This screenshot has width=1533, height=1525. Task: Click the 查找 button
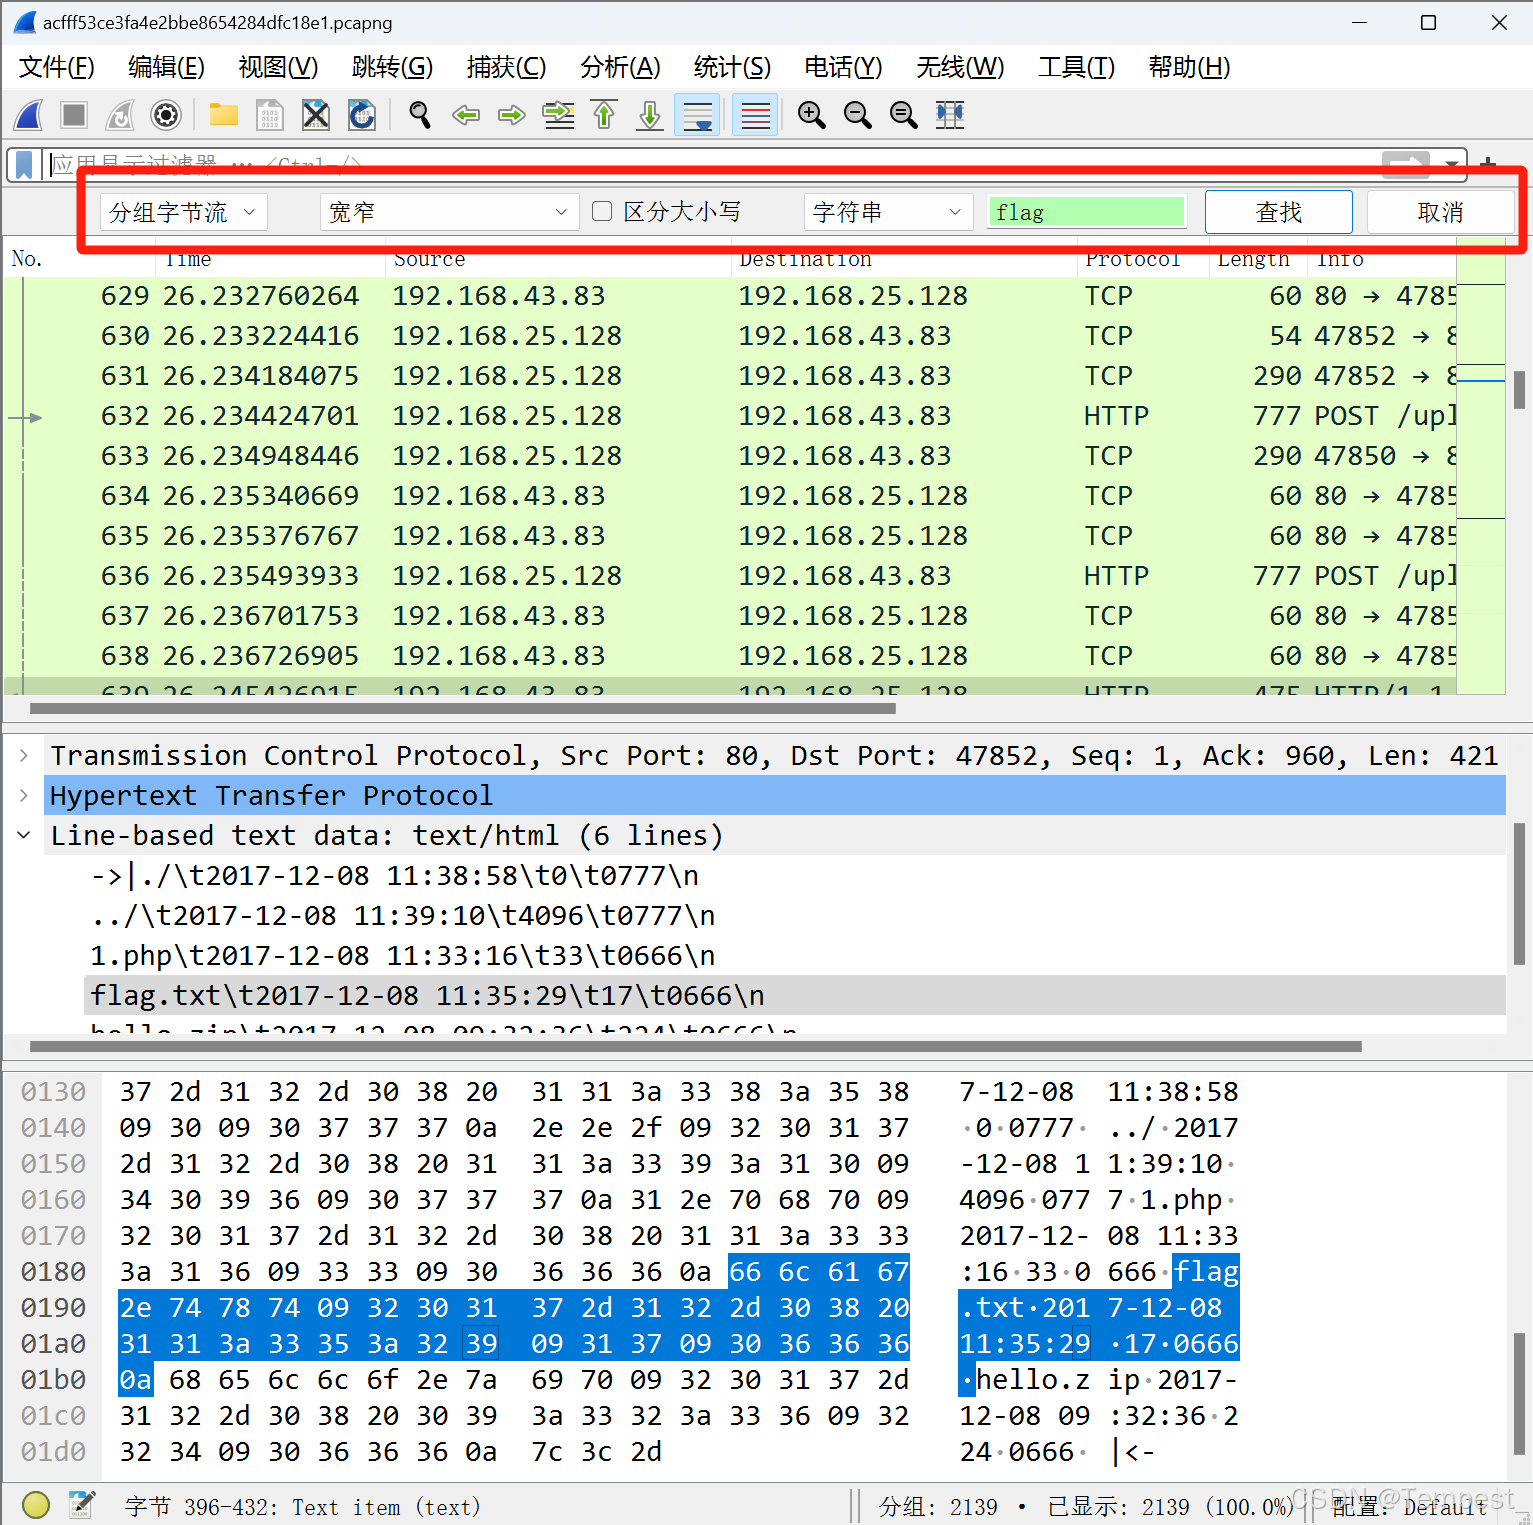[1278, 211]
